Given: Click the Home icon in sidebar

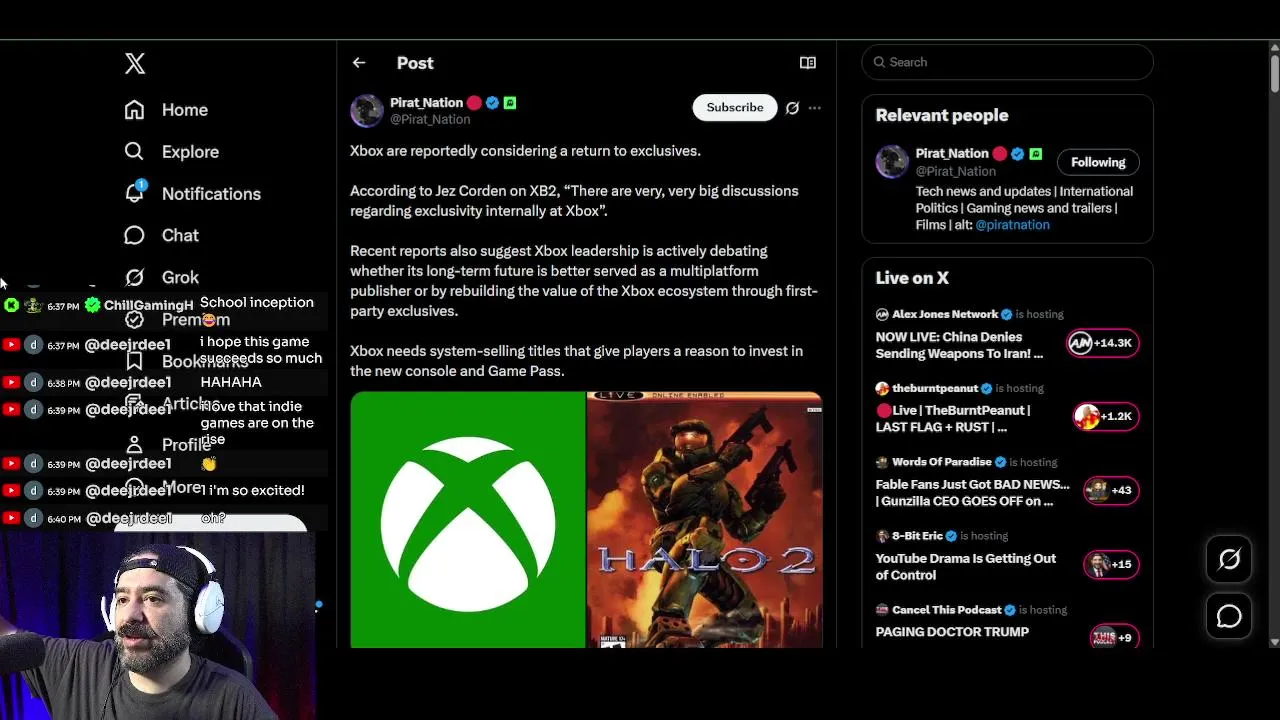Looking at the screenshot, I should coord(134,110).
